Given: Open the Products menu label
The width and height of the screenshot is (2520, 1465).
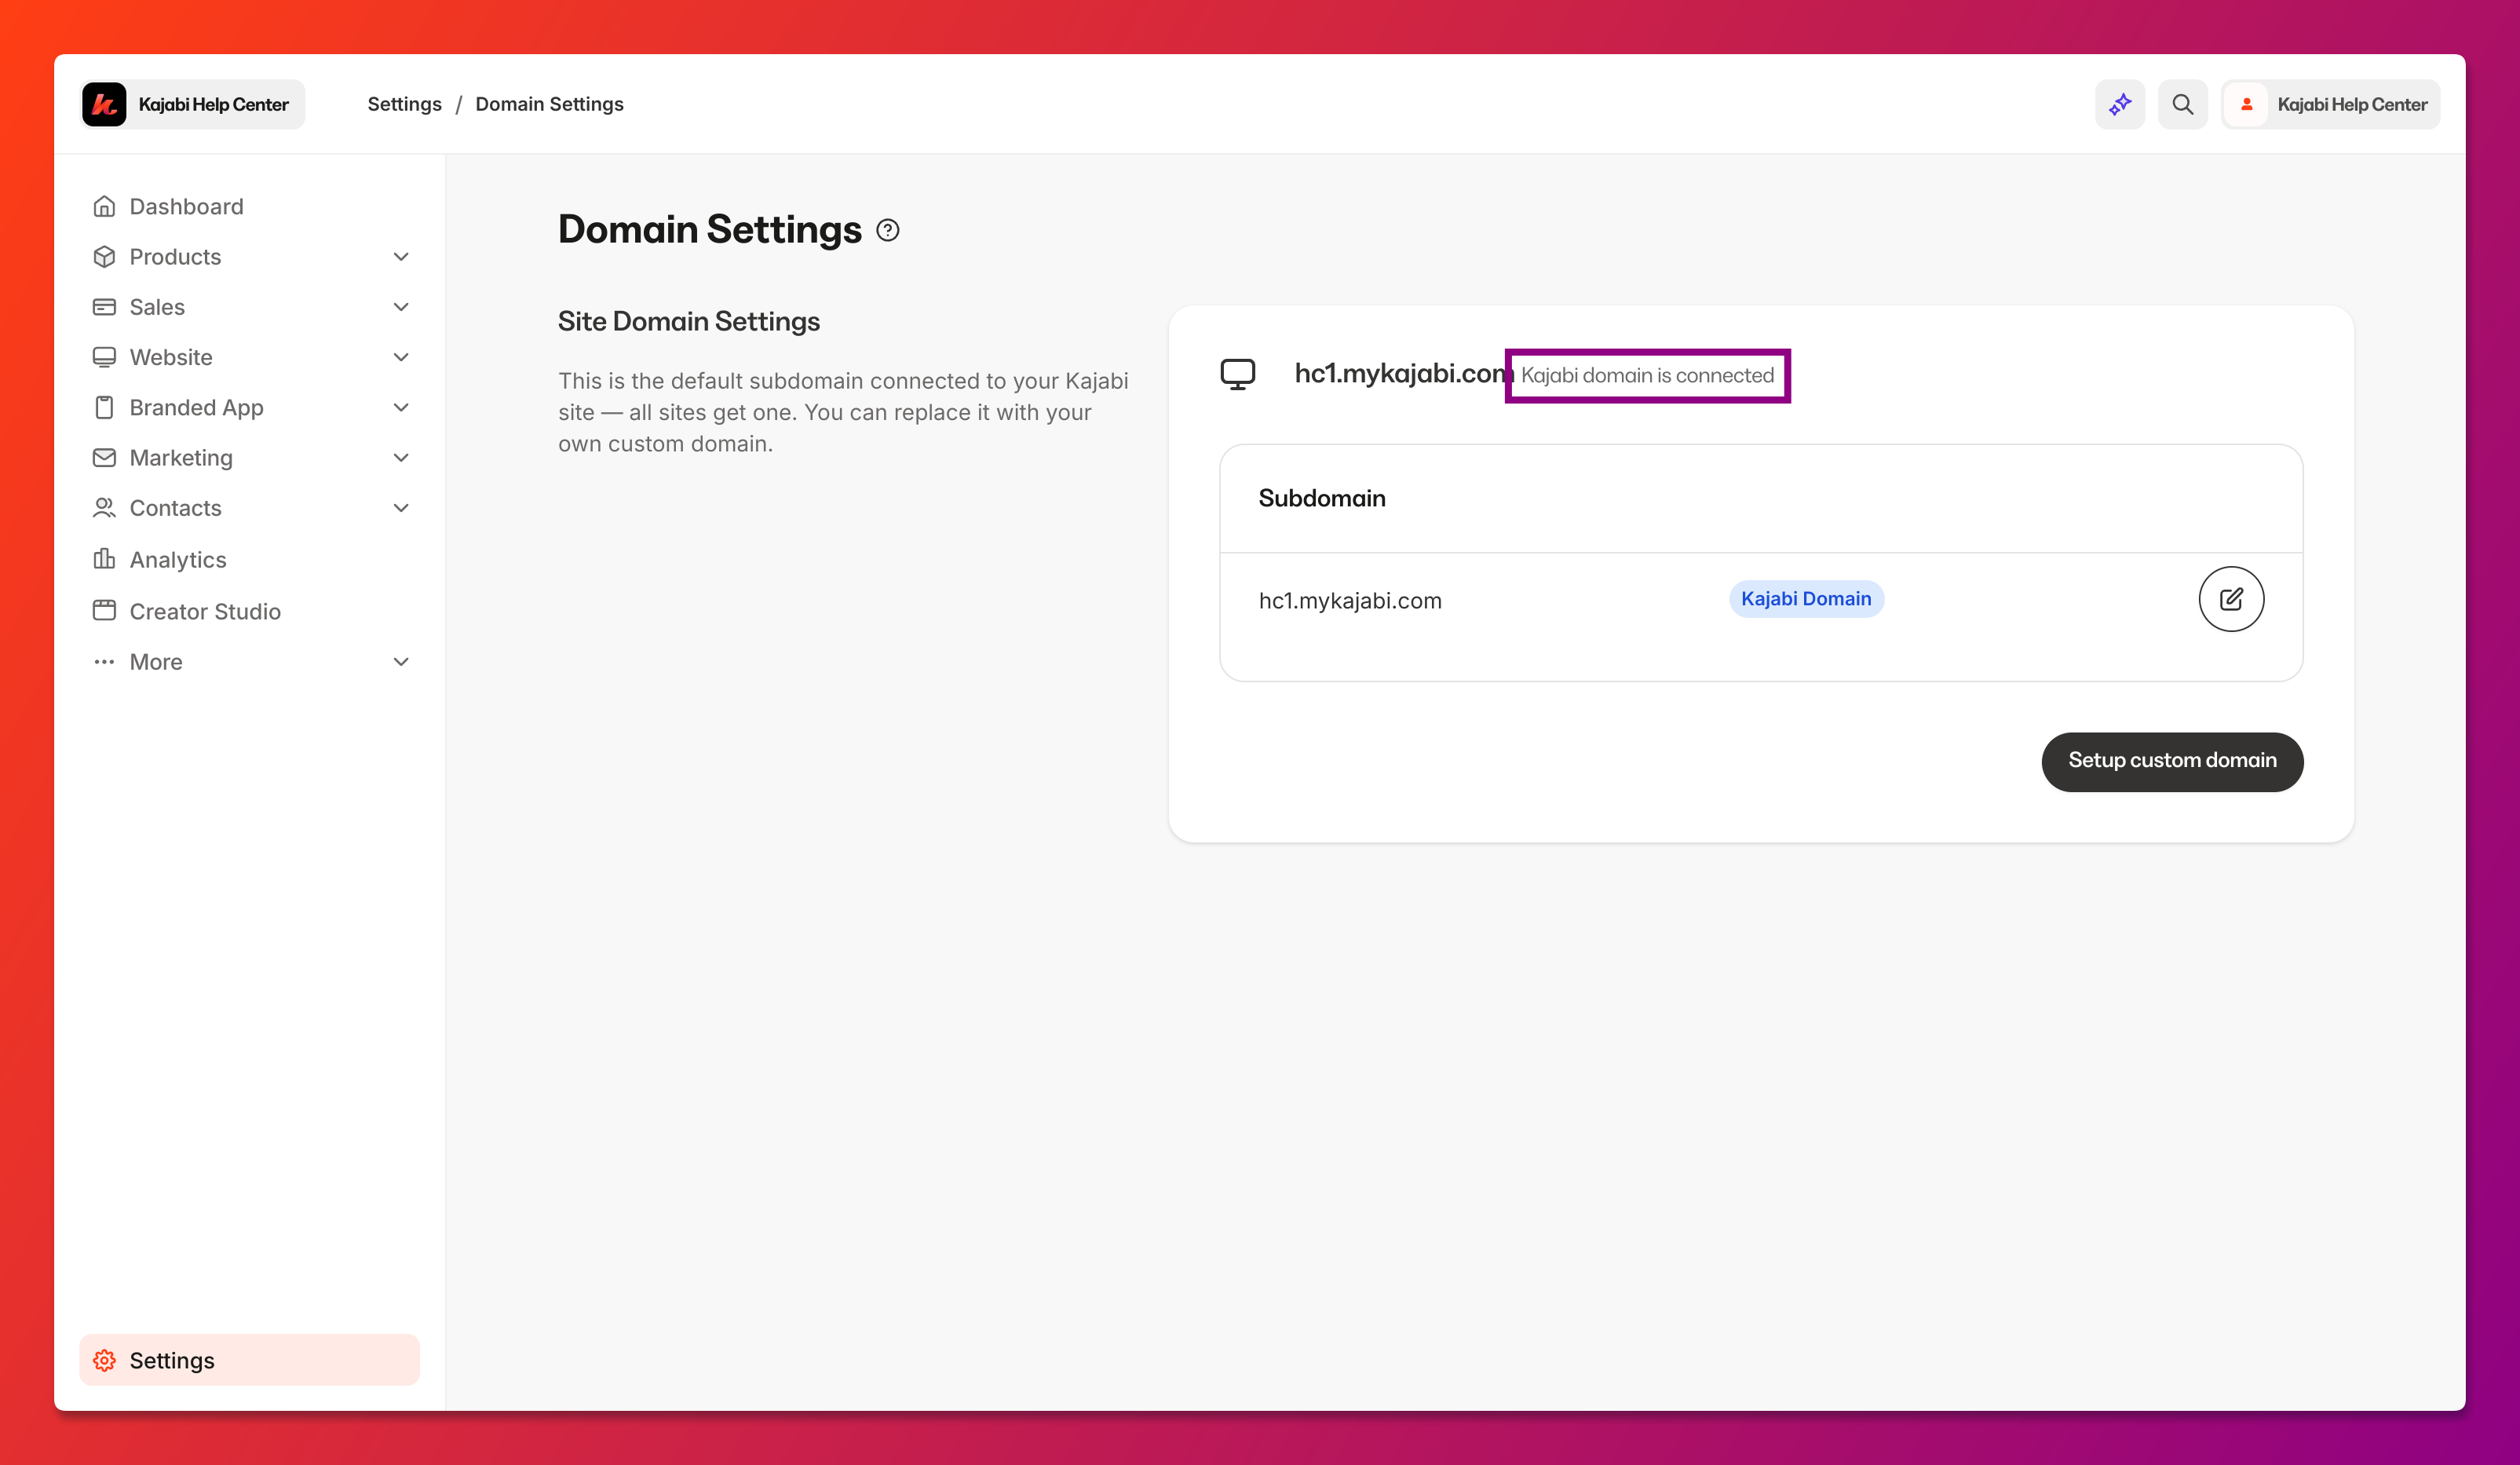Looking at the screenshot, I should point(175,257).
